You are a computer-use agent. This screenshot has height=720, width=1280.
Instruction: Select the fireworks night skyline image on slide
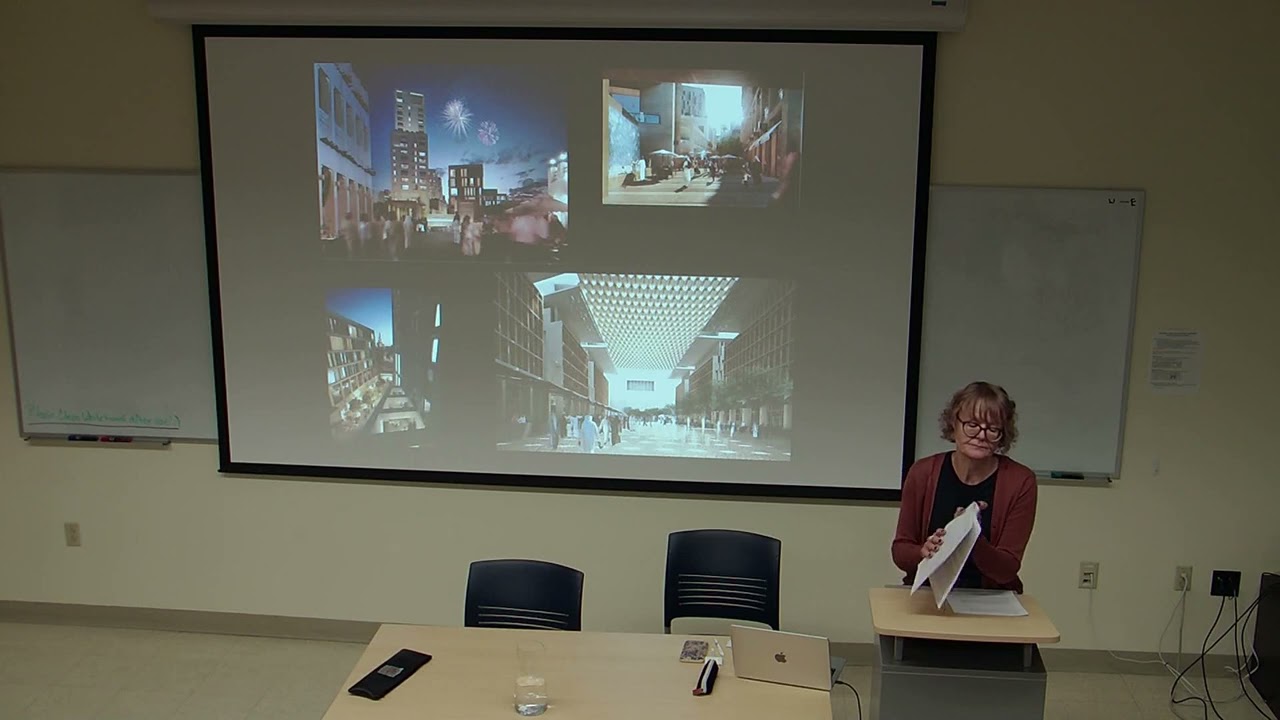(x=443, y=159)
